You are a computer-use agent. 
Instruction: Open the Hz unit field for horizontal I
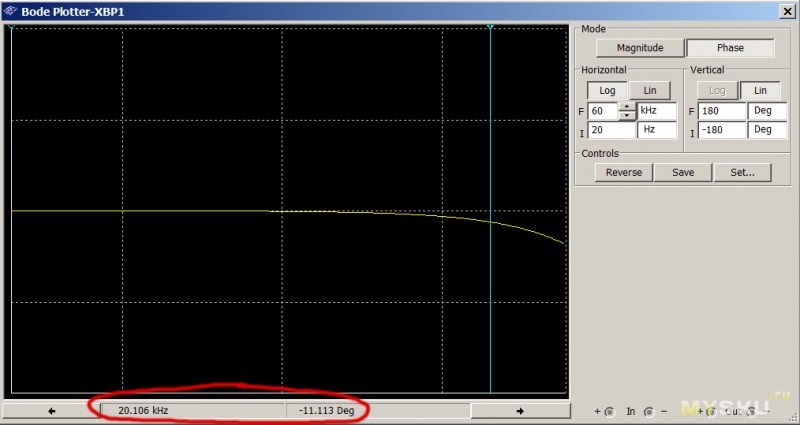click(657, 130)
